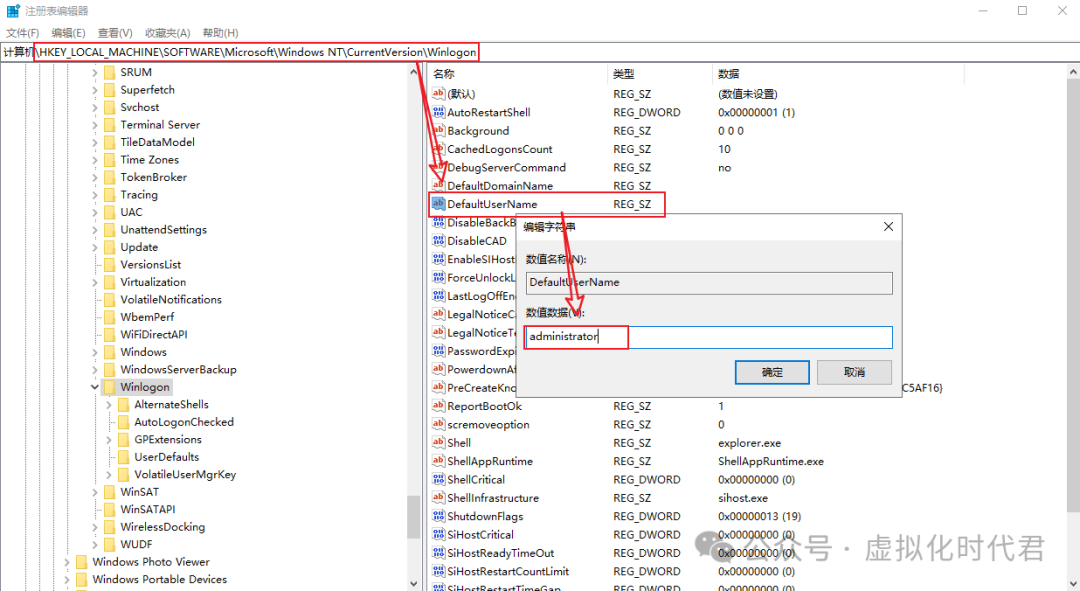This screenshot has width=1080, height=591.
Task: Select the Background string value icon
Action: click(438, 130)
